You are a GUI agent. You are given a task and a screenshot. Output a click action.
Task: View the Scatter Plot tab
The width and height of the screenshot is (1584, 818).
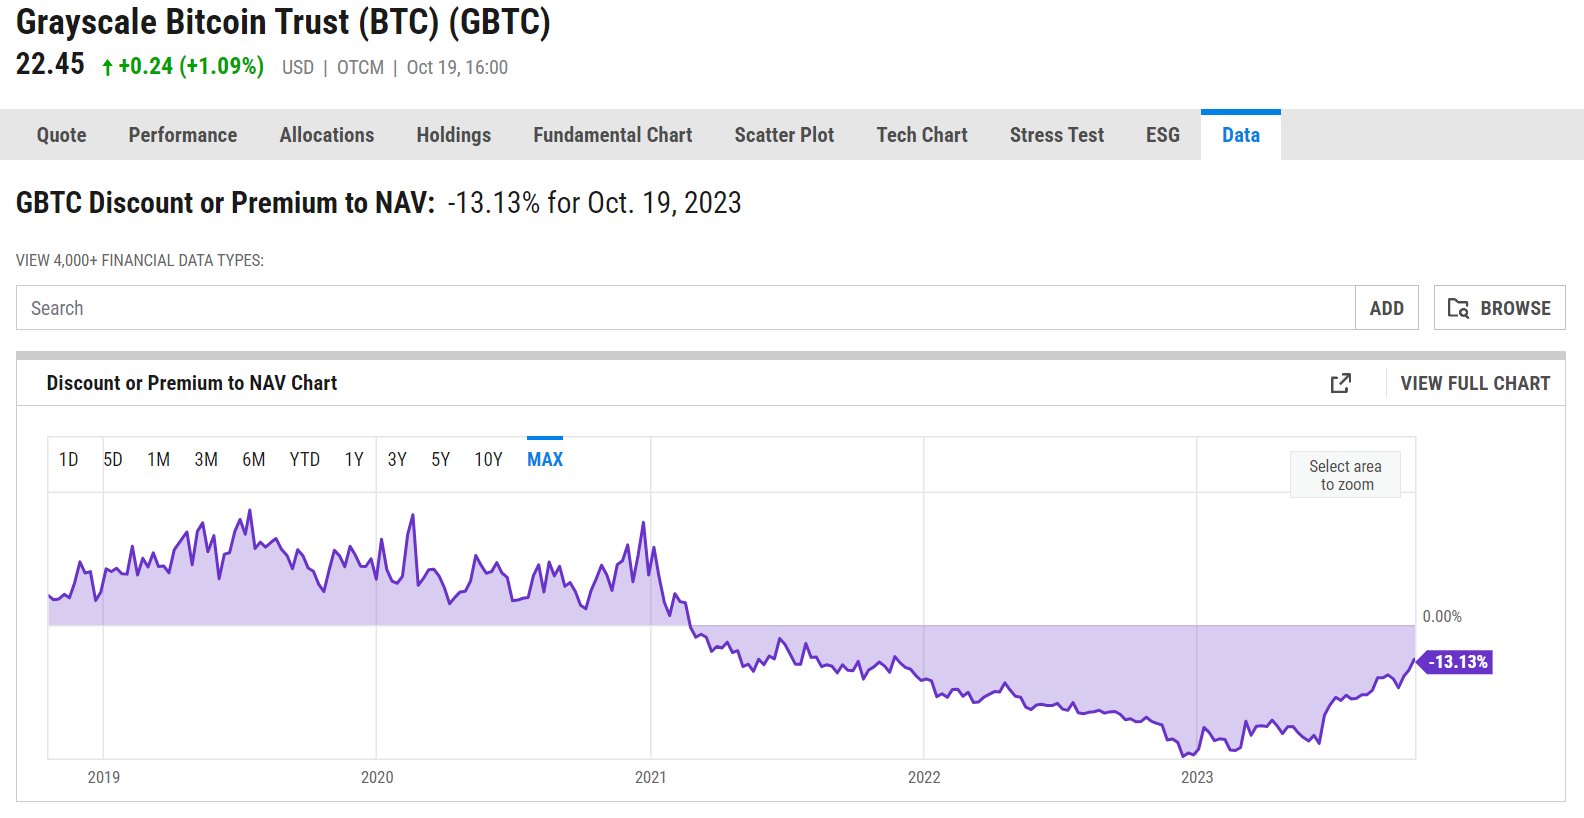pyautogui.click(x=784, y=134)
